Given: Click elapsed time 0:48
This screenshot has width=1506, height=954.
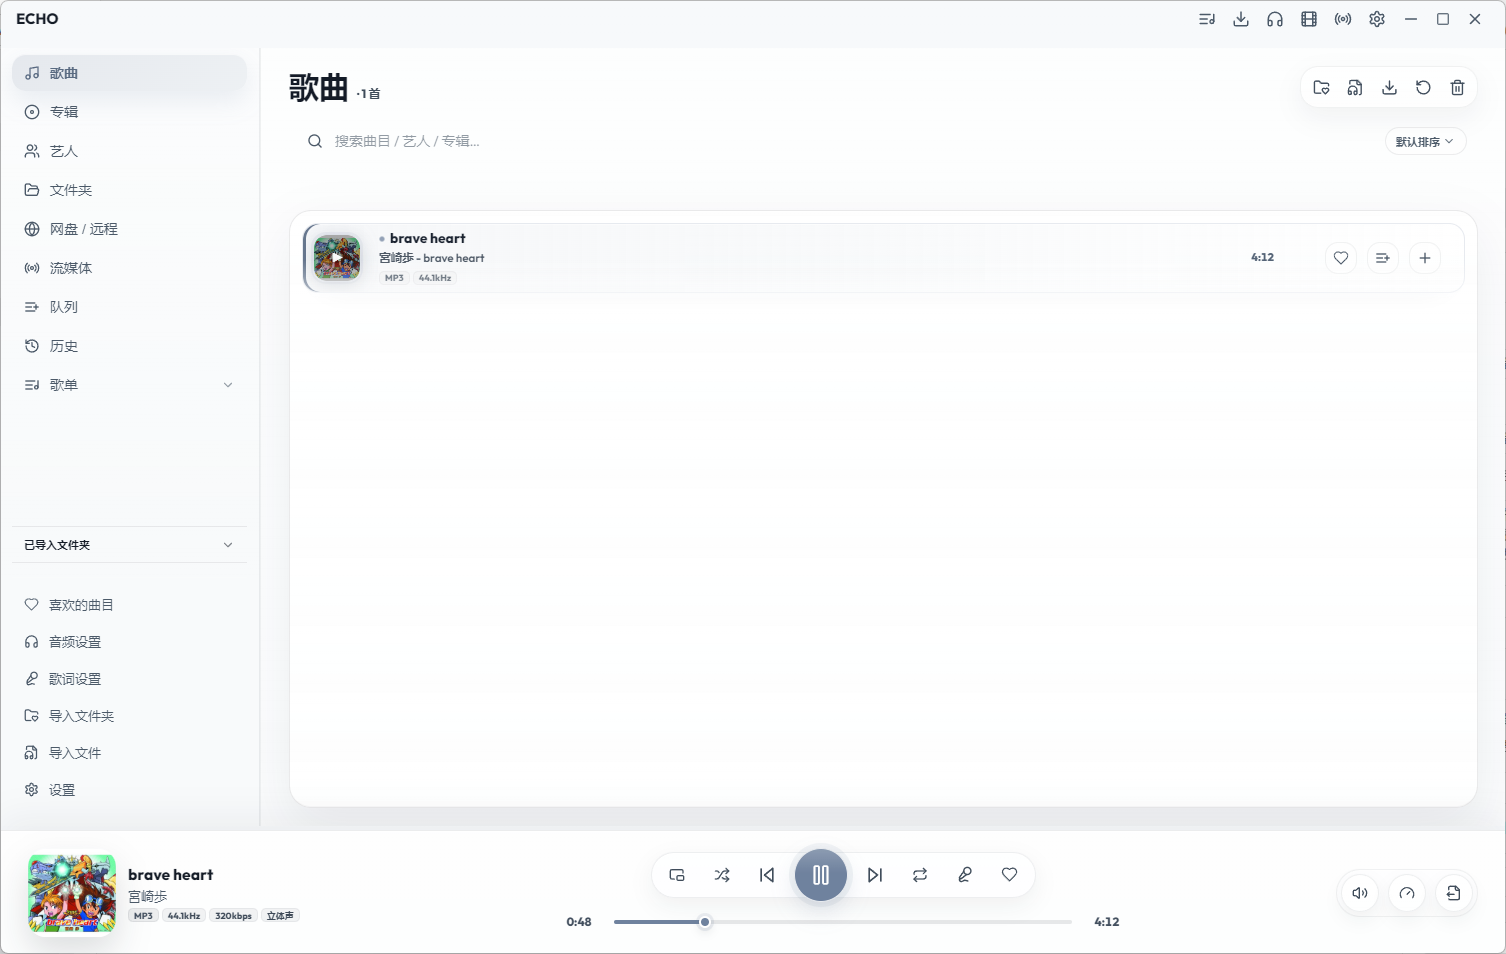Looking at the screenshot, I should [579, 922].
